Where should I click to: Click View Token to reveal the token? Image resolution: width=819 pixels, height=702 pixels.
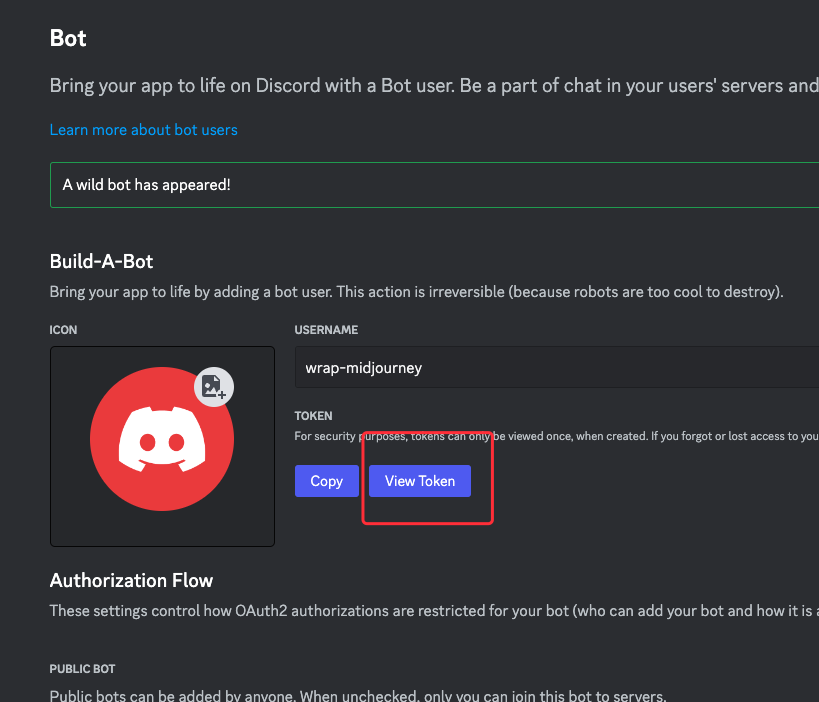click(x=419, y=481)
